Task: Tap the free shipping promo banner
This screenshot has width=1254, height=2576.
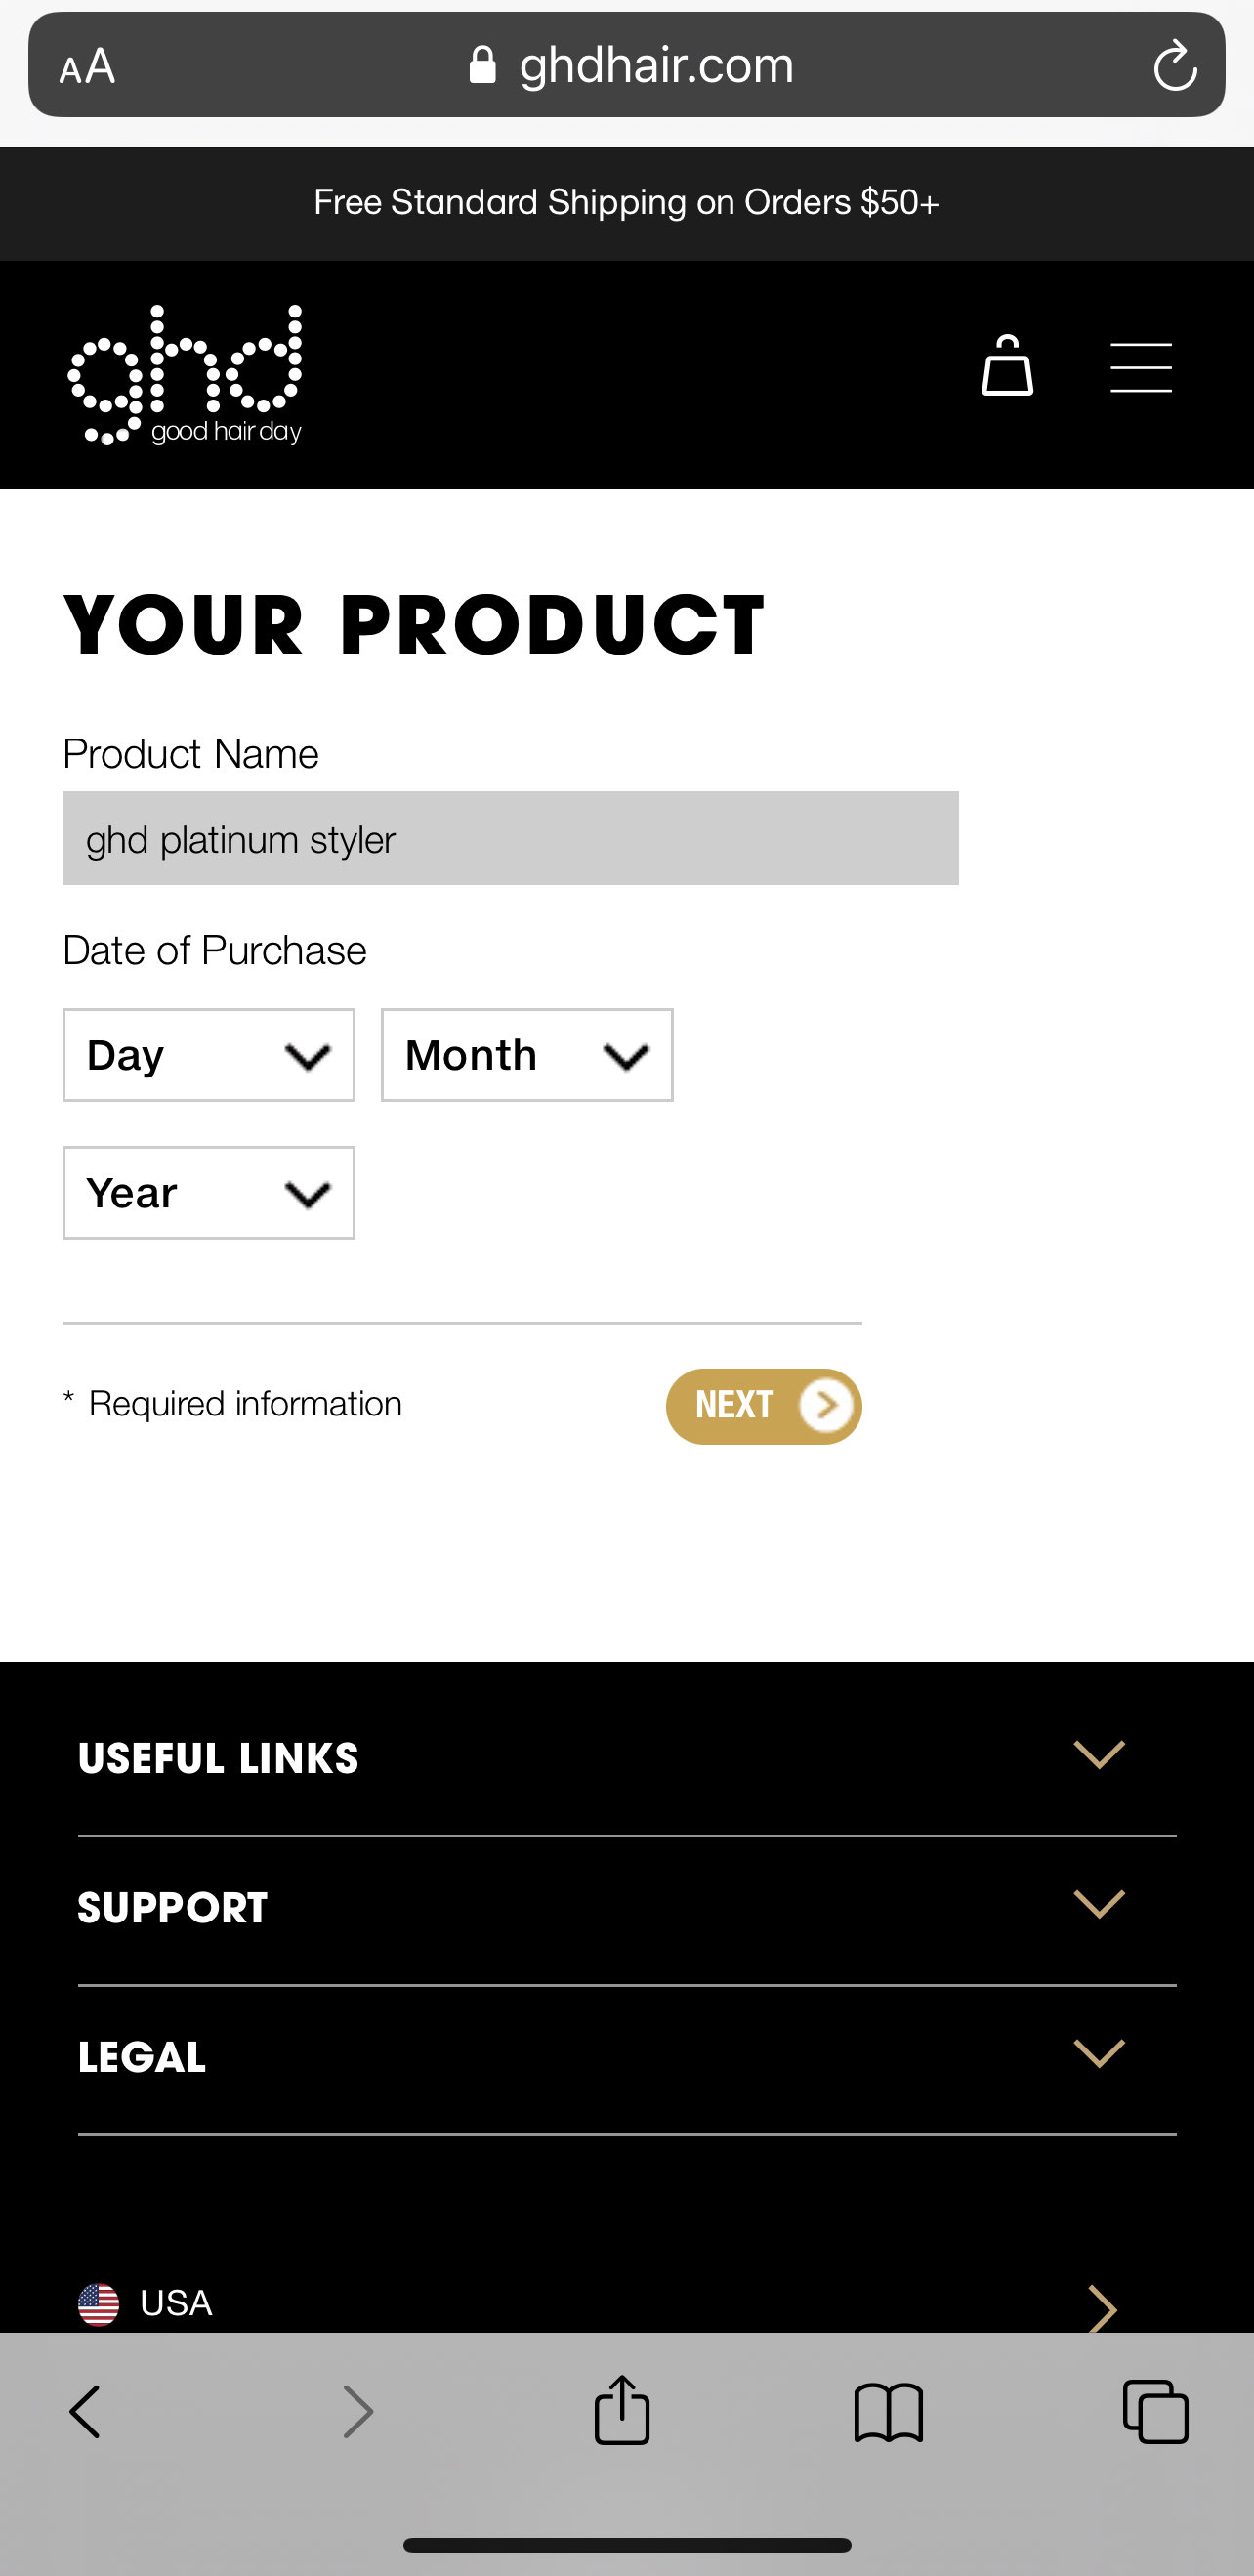Action: pyautogui.click(x=627, y=203)
